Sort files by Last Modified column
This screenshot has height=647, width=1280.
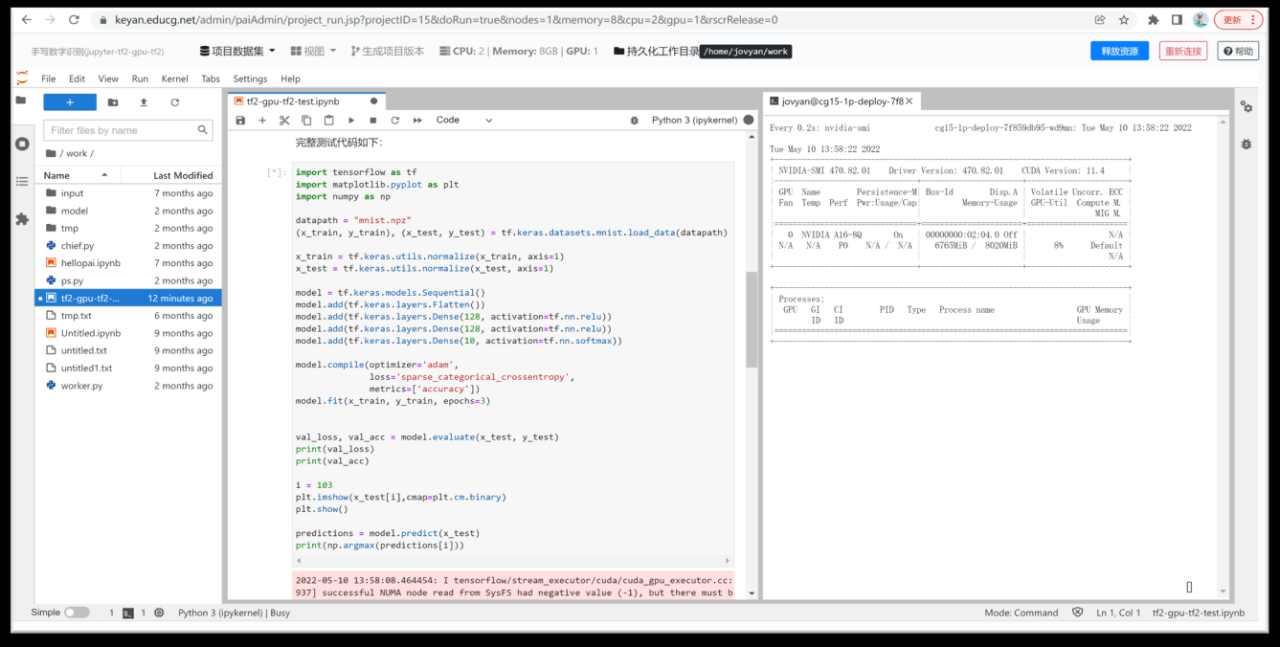pyautogui.click(x=182, y=175)
